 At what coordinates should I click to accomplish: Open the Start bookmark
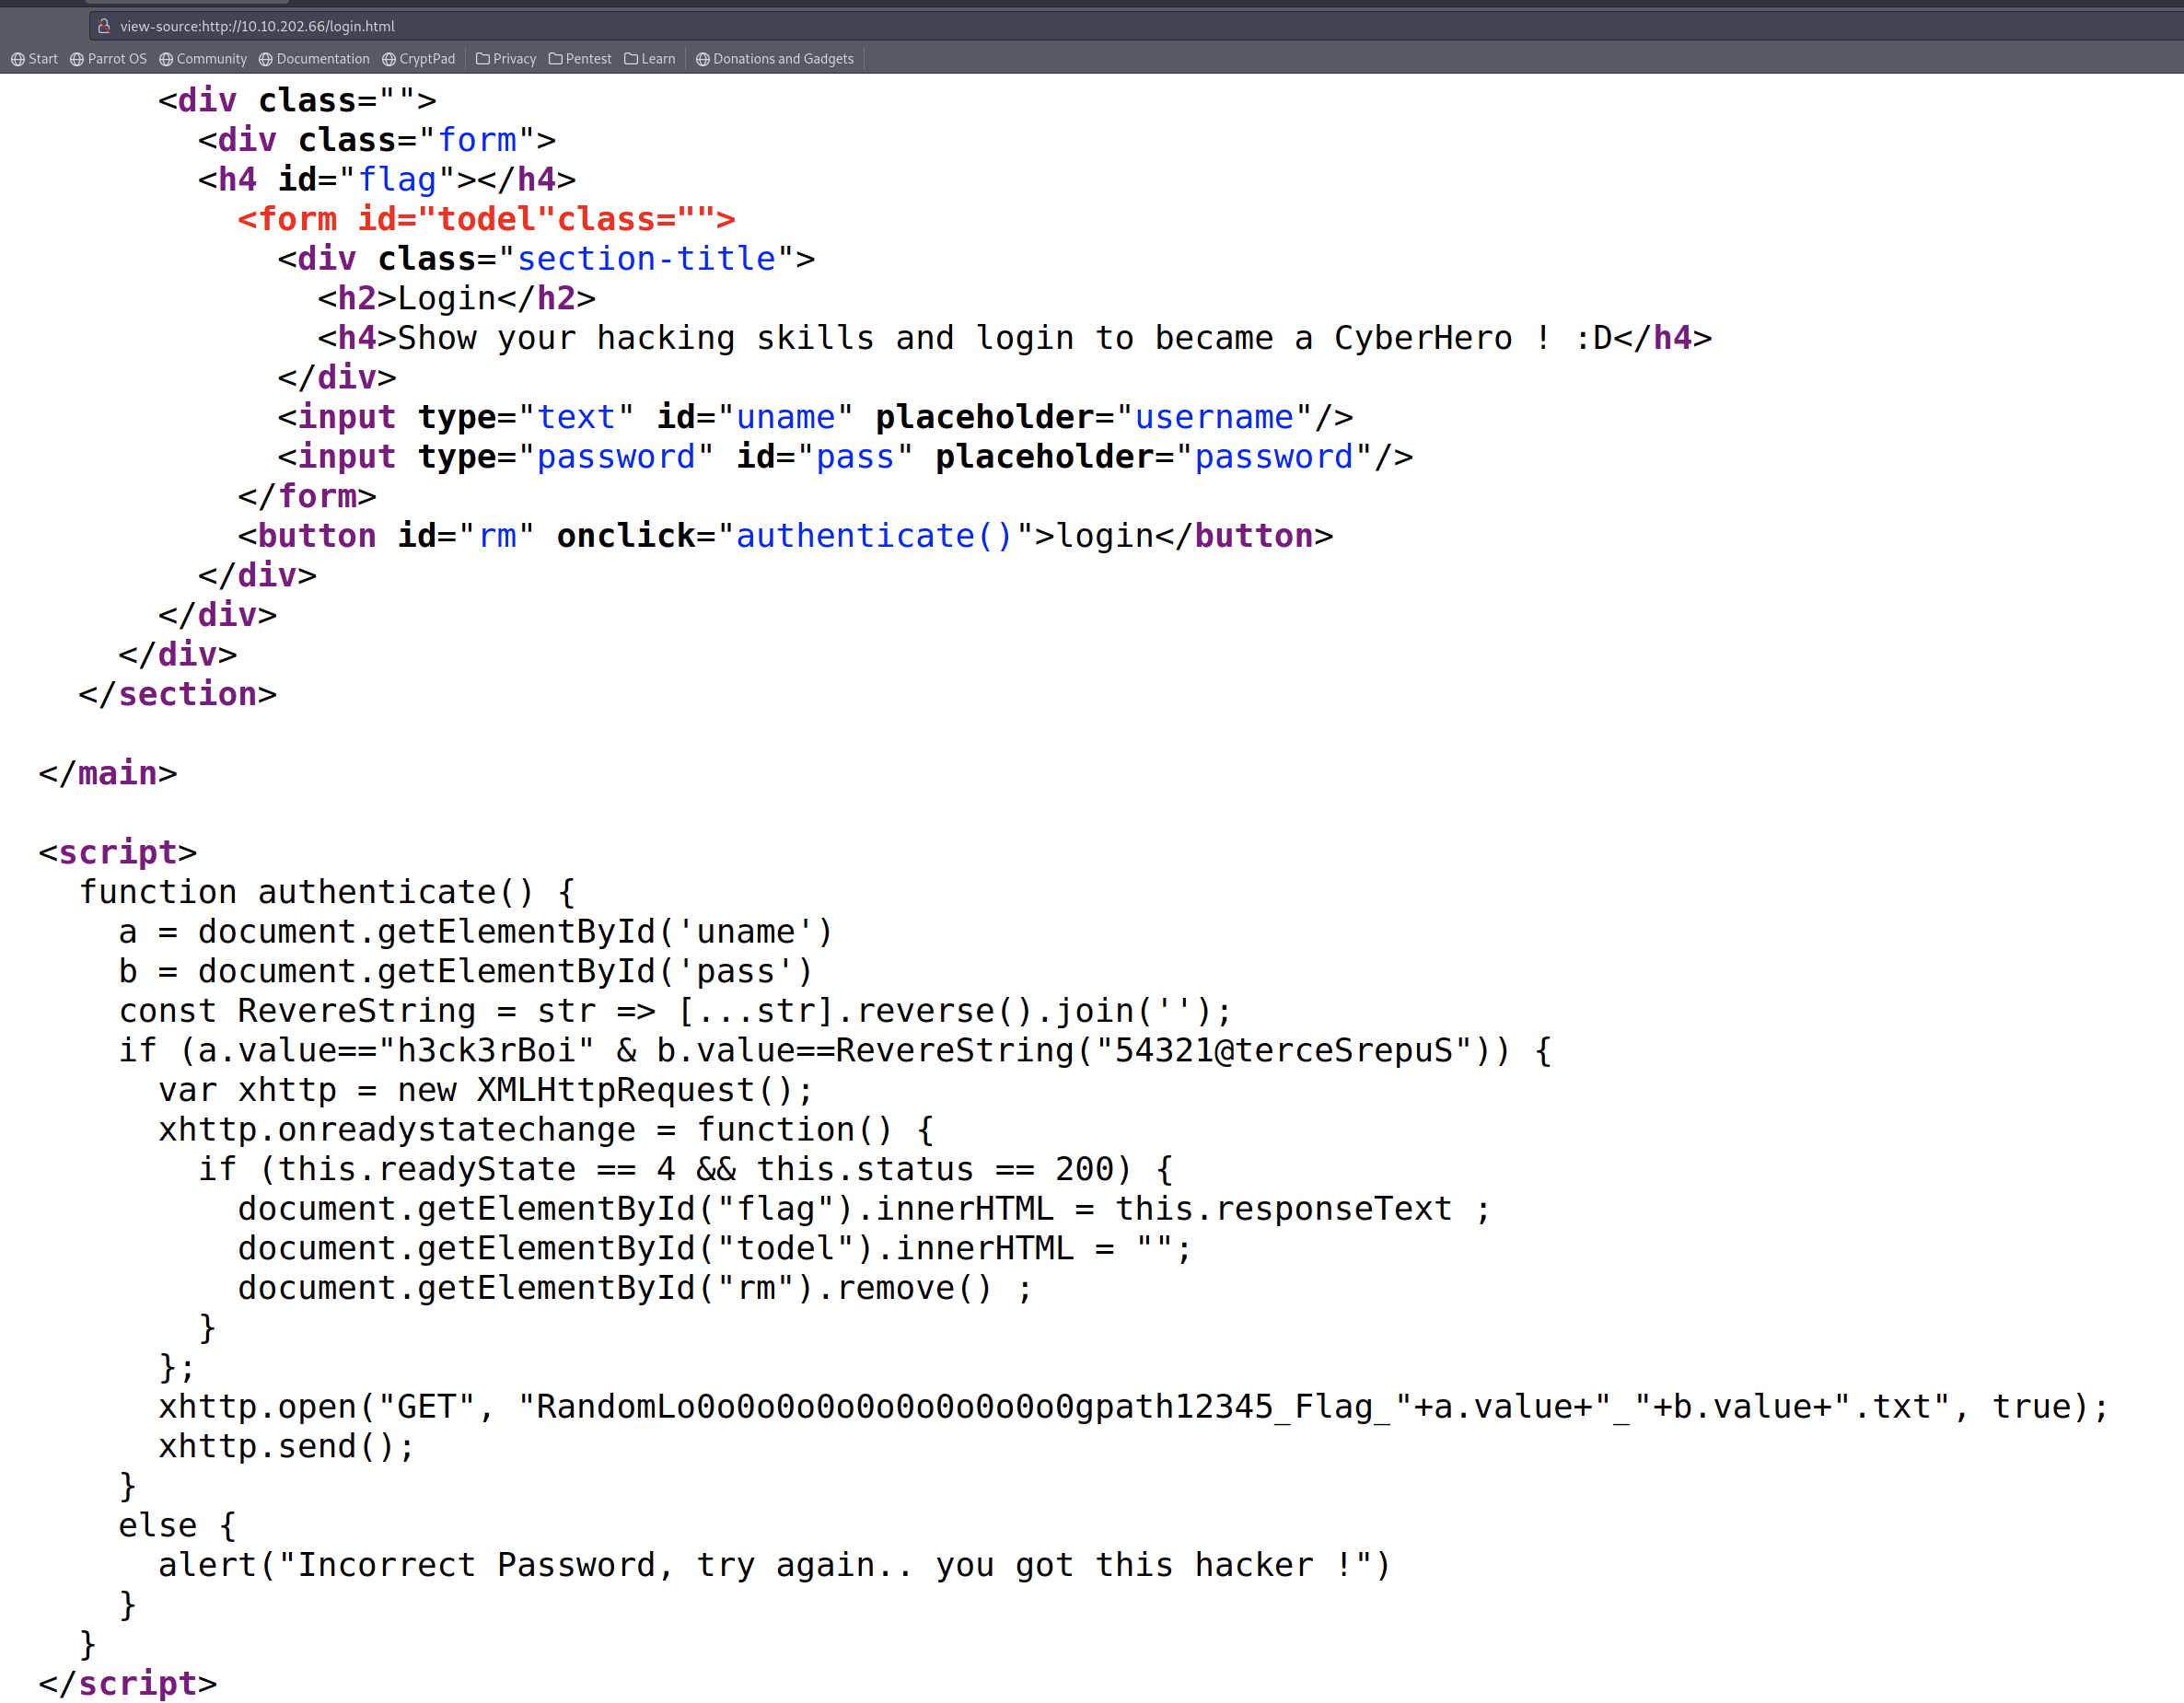(x=34, y=59)
